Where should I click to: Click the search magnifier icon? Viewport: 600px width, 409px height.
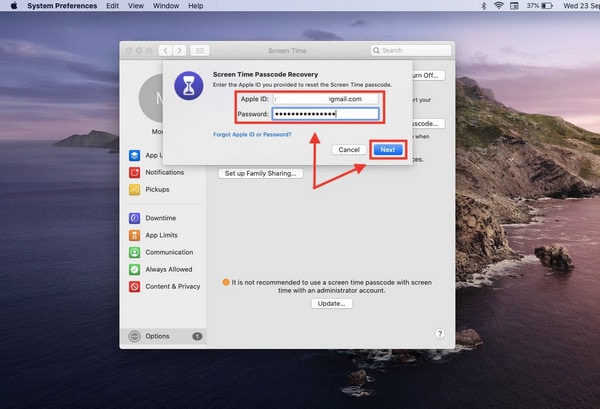pos(376,51)
